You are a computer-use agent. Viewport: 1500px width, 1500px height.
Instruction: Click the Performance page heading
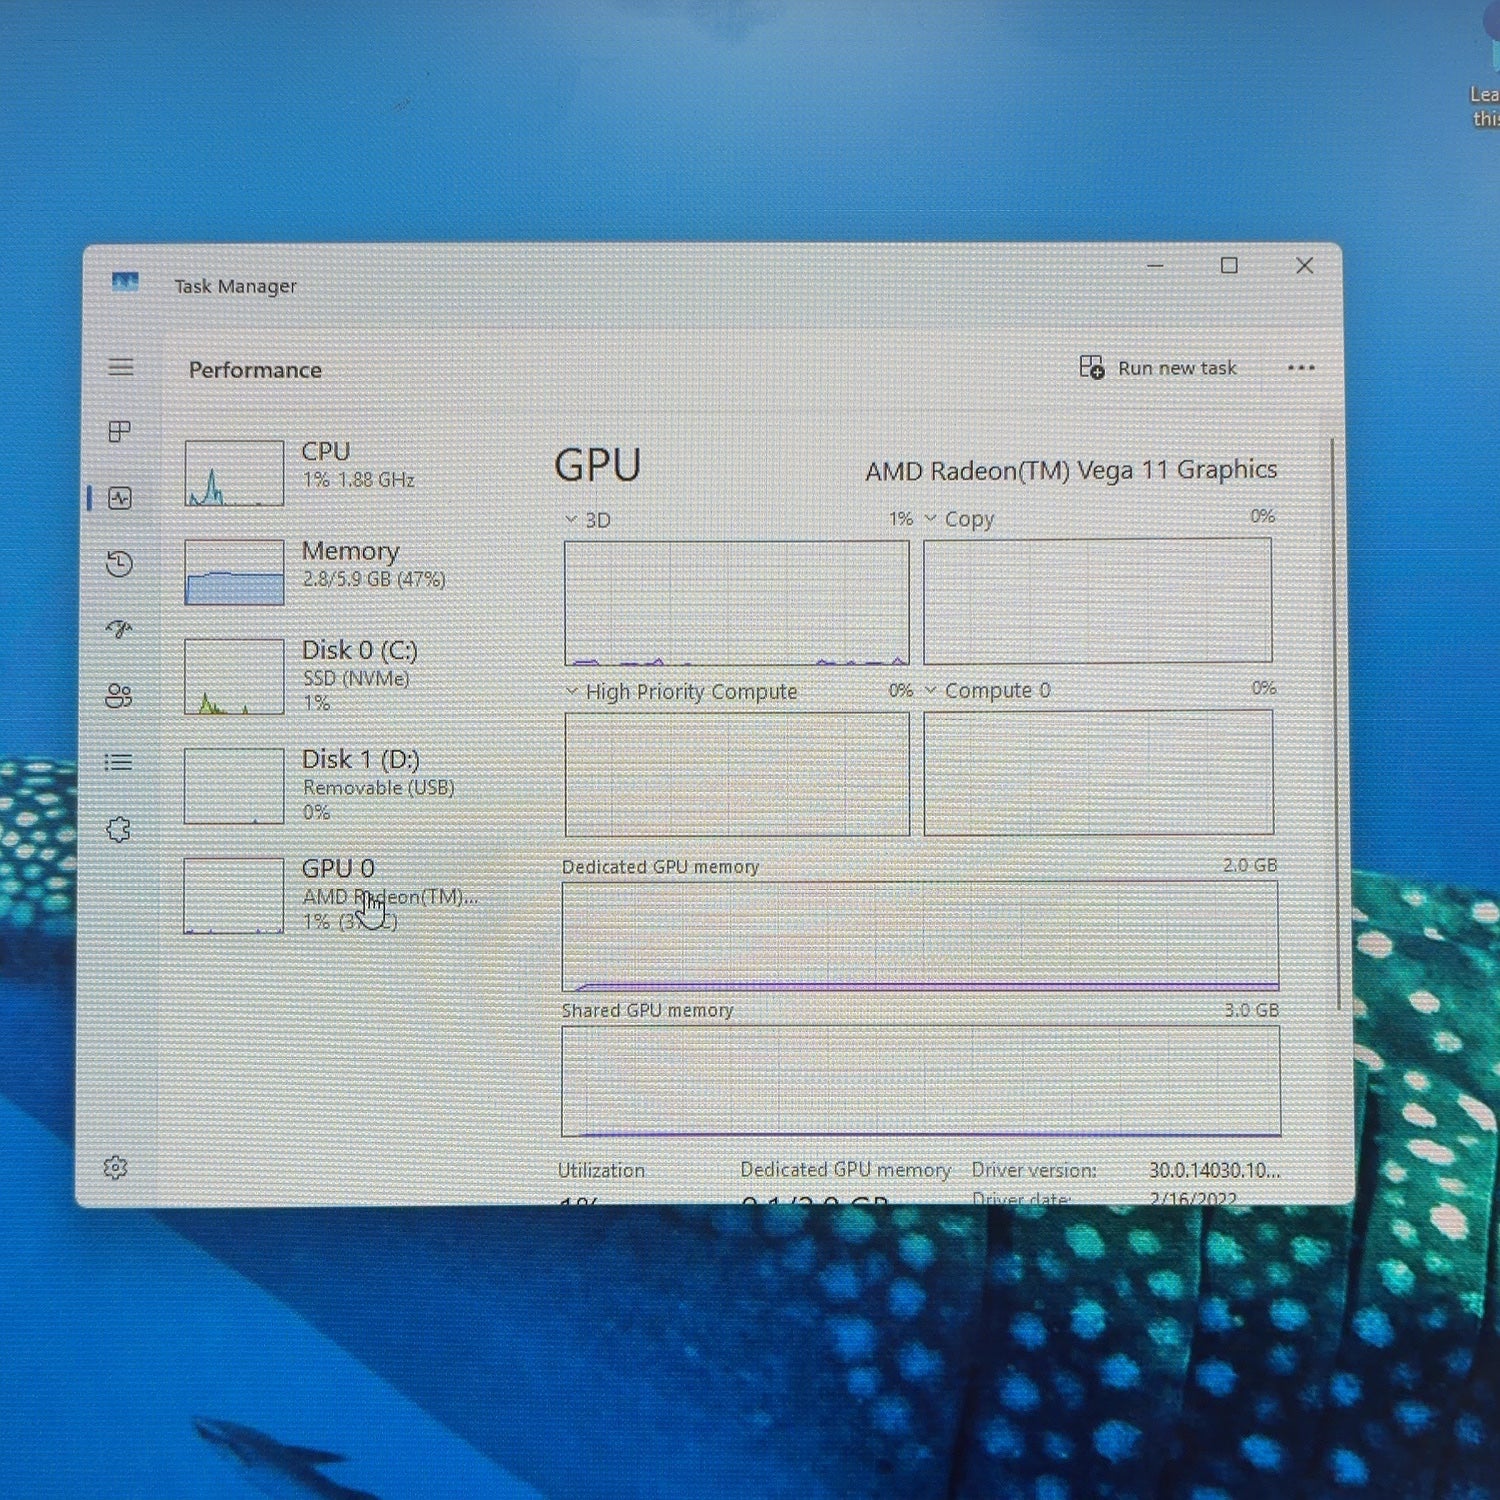tap(255, 370)
